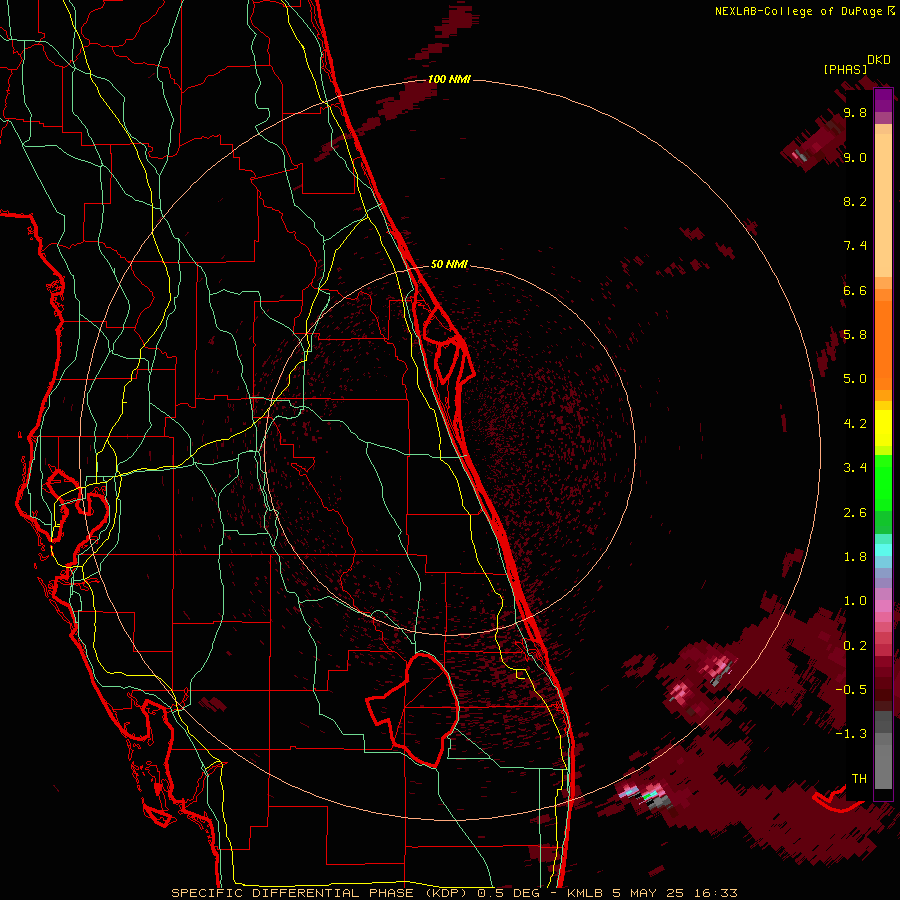Click the 8.2 value on the scale

tap(855, 201)
